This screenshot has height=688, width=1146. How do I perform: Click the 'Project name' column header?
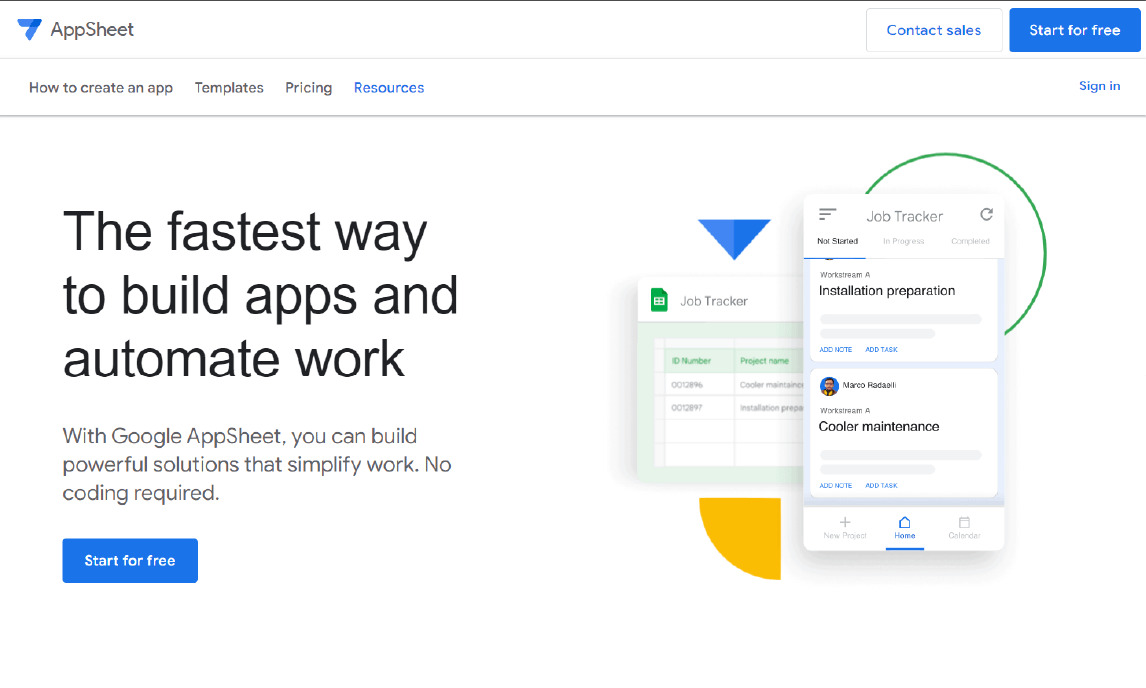coord(764,360)
